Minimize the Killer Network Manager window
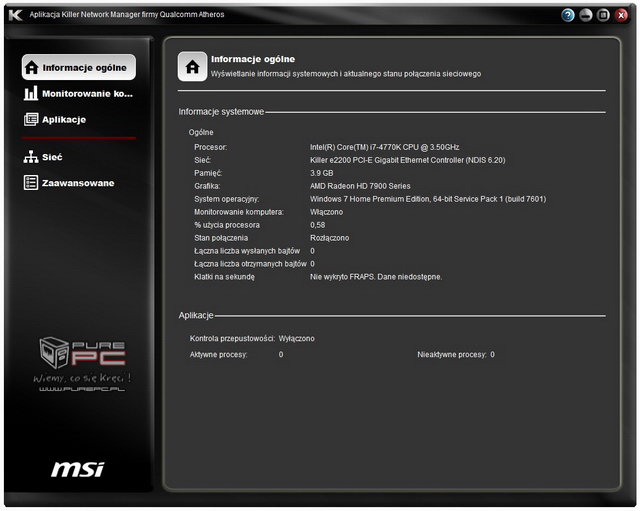The height and width of the screenshot is (511, 640). (x=586, y=16)
